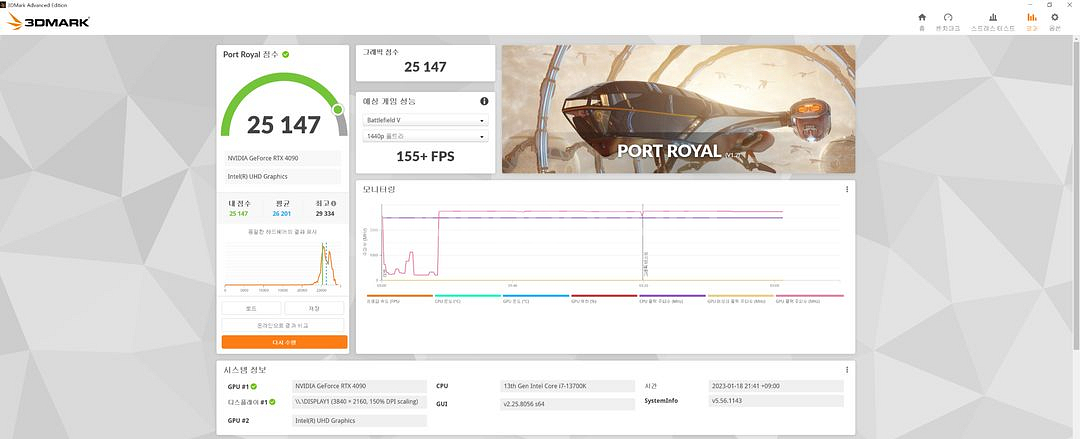Click the estimated game performance info icon
This screenshot has height=439, width=1080.
pyautogui.click(x=484, y=101)
